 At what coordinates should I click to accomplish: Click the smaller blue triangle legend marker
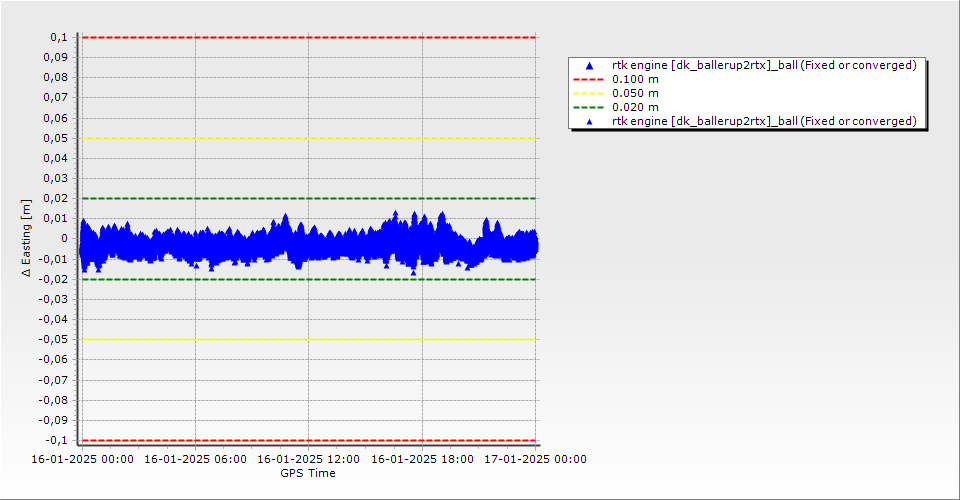click(590, 122)
